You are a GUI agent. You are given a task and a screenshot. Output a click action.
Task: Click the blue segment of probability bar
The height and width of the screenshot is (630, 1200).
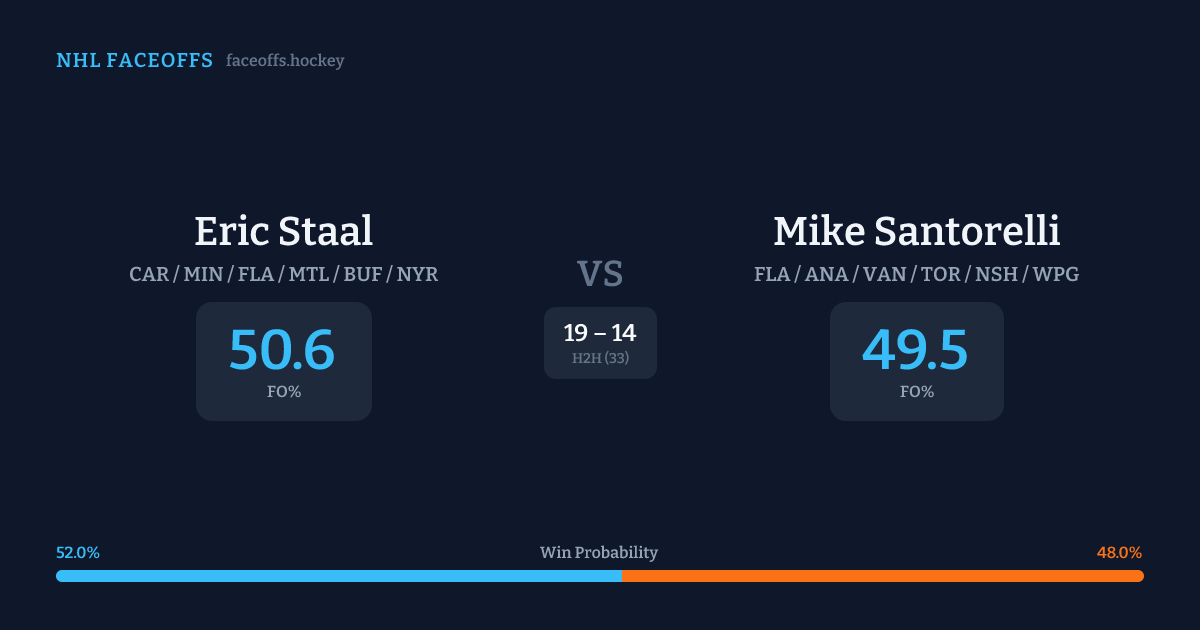338,576
